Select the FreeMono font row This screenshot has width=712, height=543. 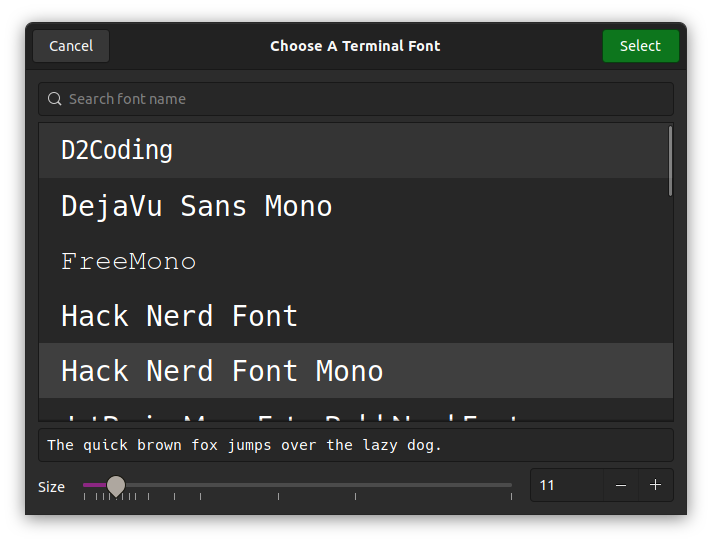[354, 261]
